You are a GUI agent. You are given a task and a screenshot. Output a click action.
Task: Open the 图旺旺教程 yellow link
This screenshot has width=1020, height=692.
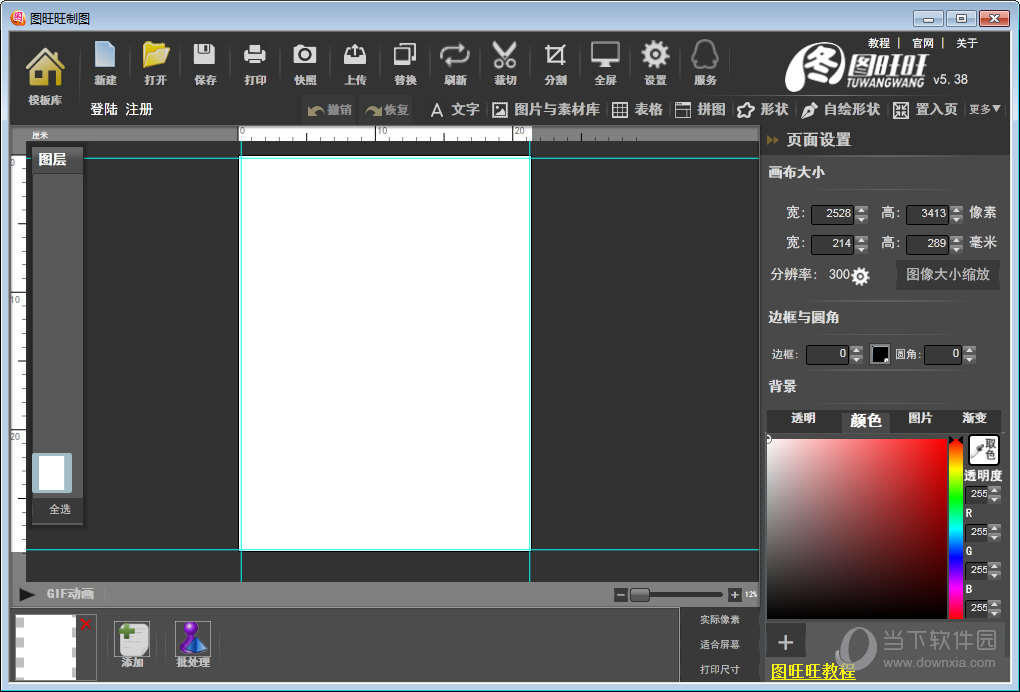pos(813,671)
